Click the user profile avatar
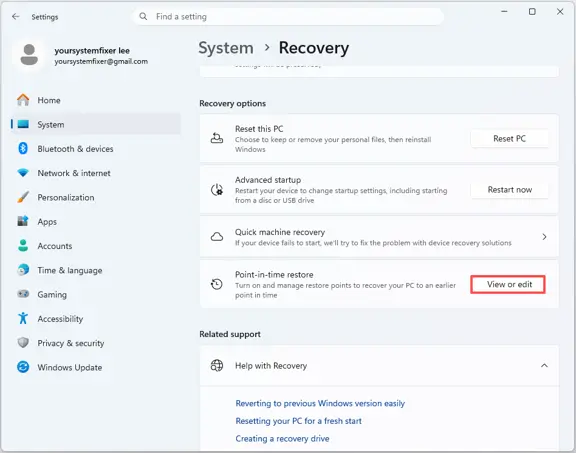Viewport: 576px width, 453px height. click(x=29, y=55)
